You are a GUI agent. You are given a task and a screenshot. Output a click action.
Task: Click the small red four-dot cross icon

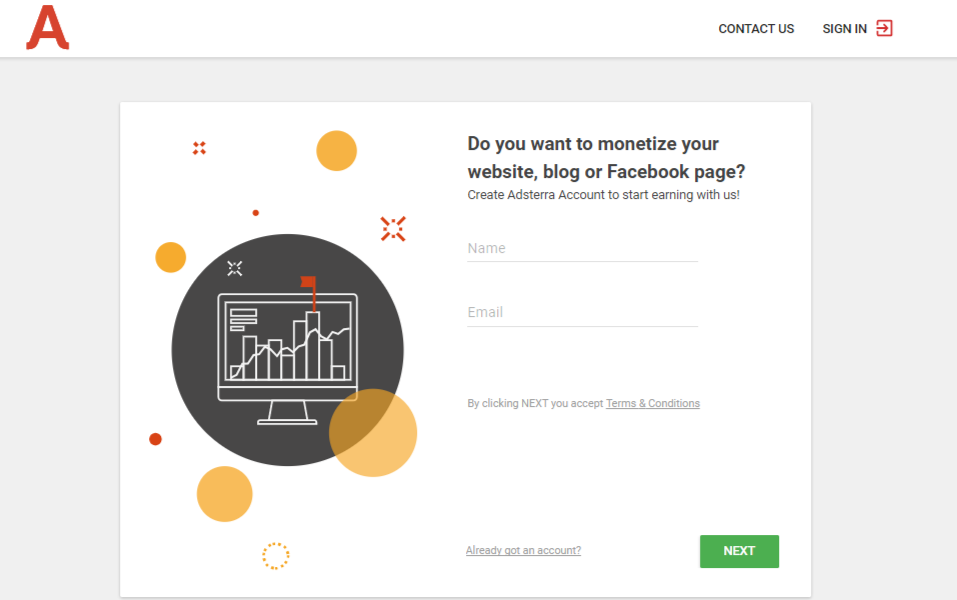[199, 148]
